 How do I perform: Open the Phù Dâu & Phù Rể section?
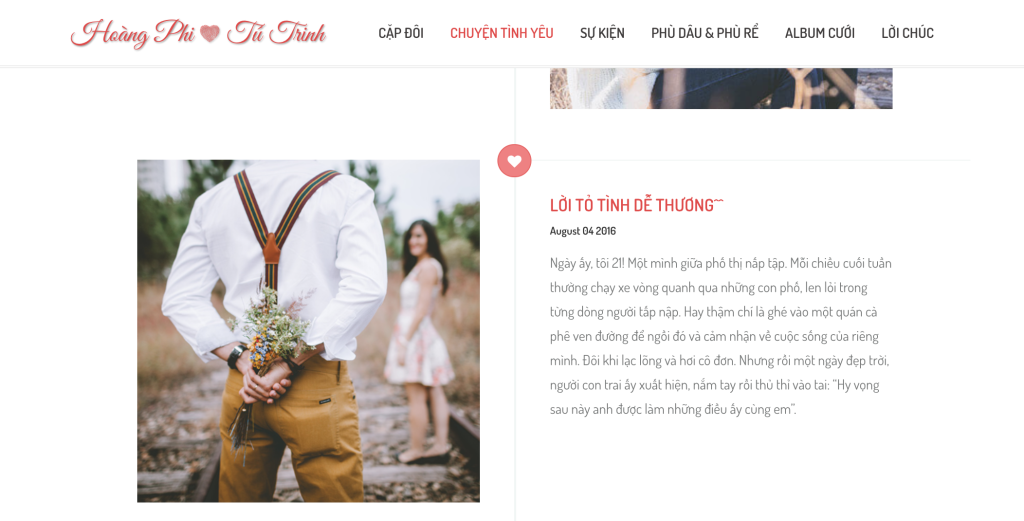705,33
